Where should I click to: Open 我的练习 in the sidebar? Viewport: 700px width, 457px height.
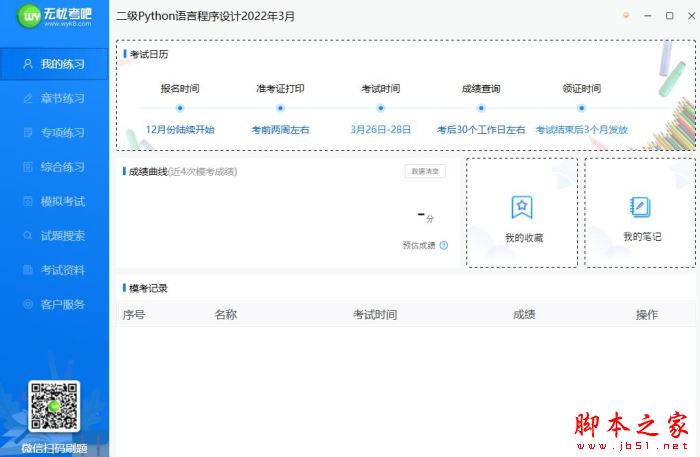(x=54, y=64)
